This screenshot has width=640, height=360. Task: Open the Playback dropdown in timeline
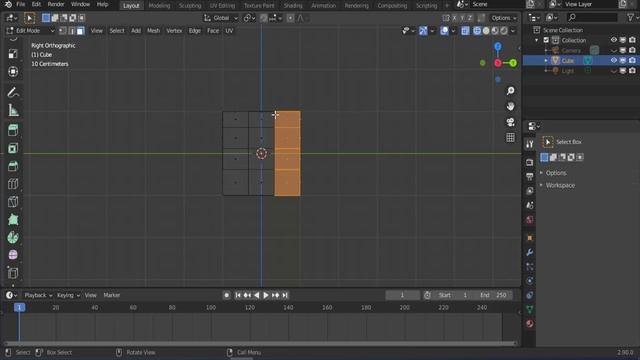38,295
